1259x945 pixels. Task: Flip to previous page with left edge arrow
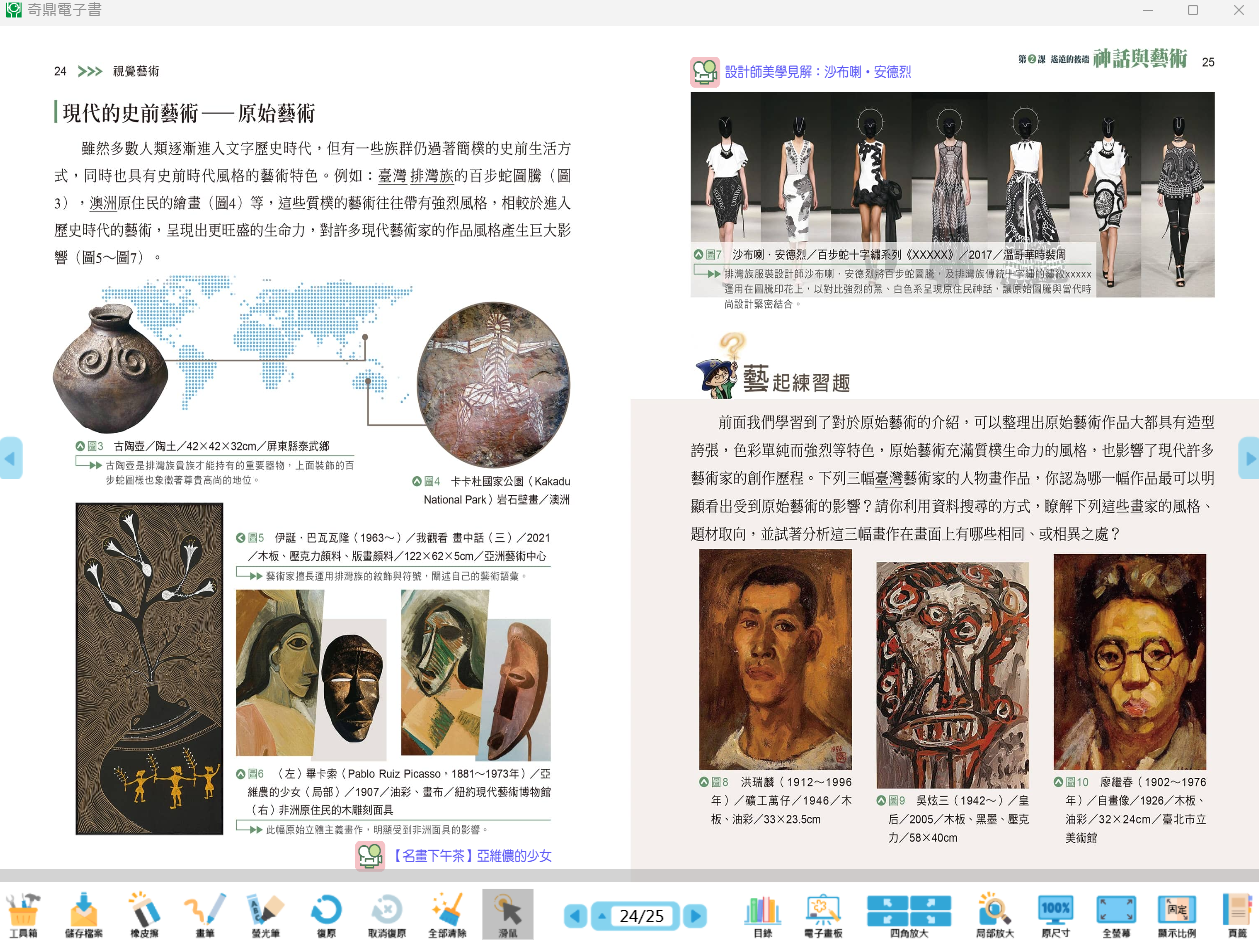coord(10,458)
